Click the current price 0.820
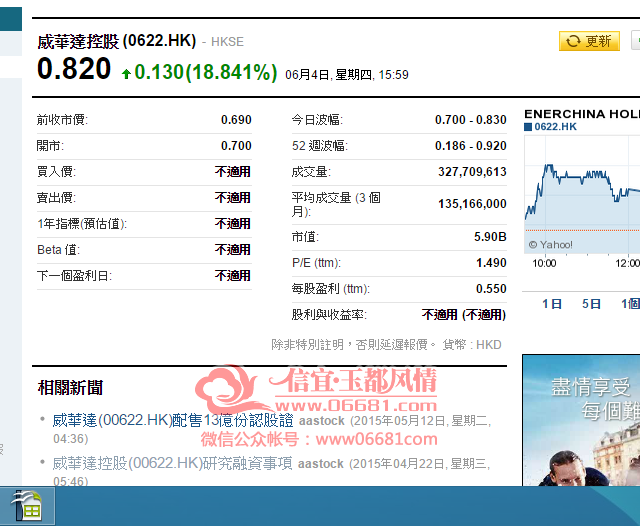The image size is (640, 526). click(x=74, y=68)
